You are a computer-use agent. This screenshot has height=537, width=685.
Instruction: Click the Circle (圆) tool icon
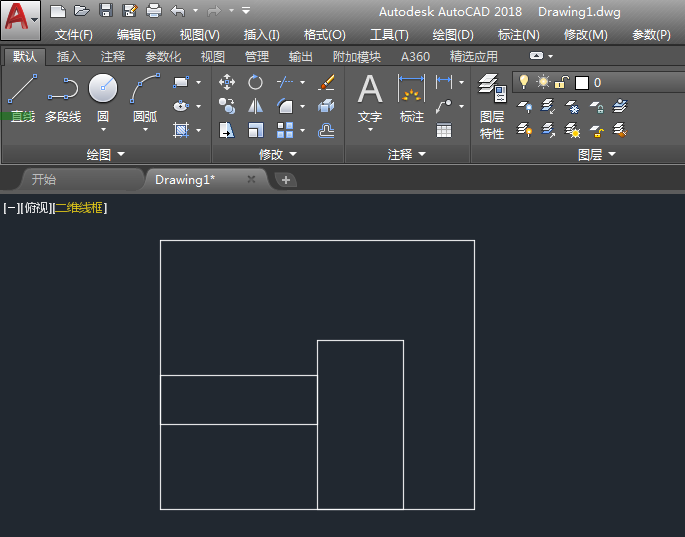103,90
